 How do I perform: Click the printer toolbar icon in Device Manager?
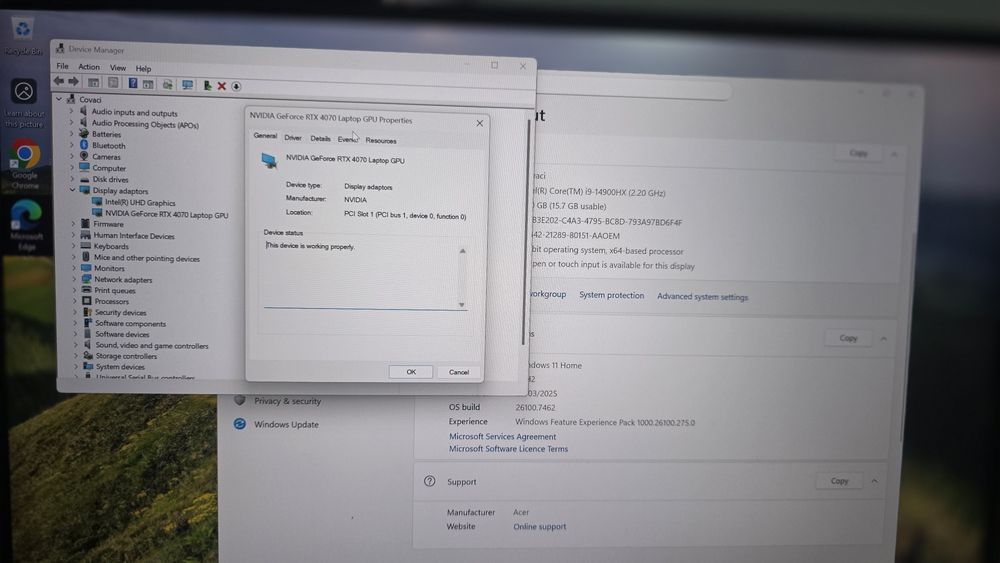click(x=168, y=84)
